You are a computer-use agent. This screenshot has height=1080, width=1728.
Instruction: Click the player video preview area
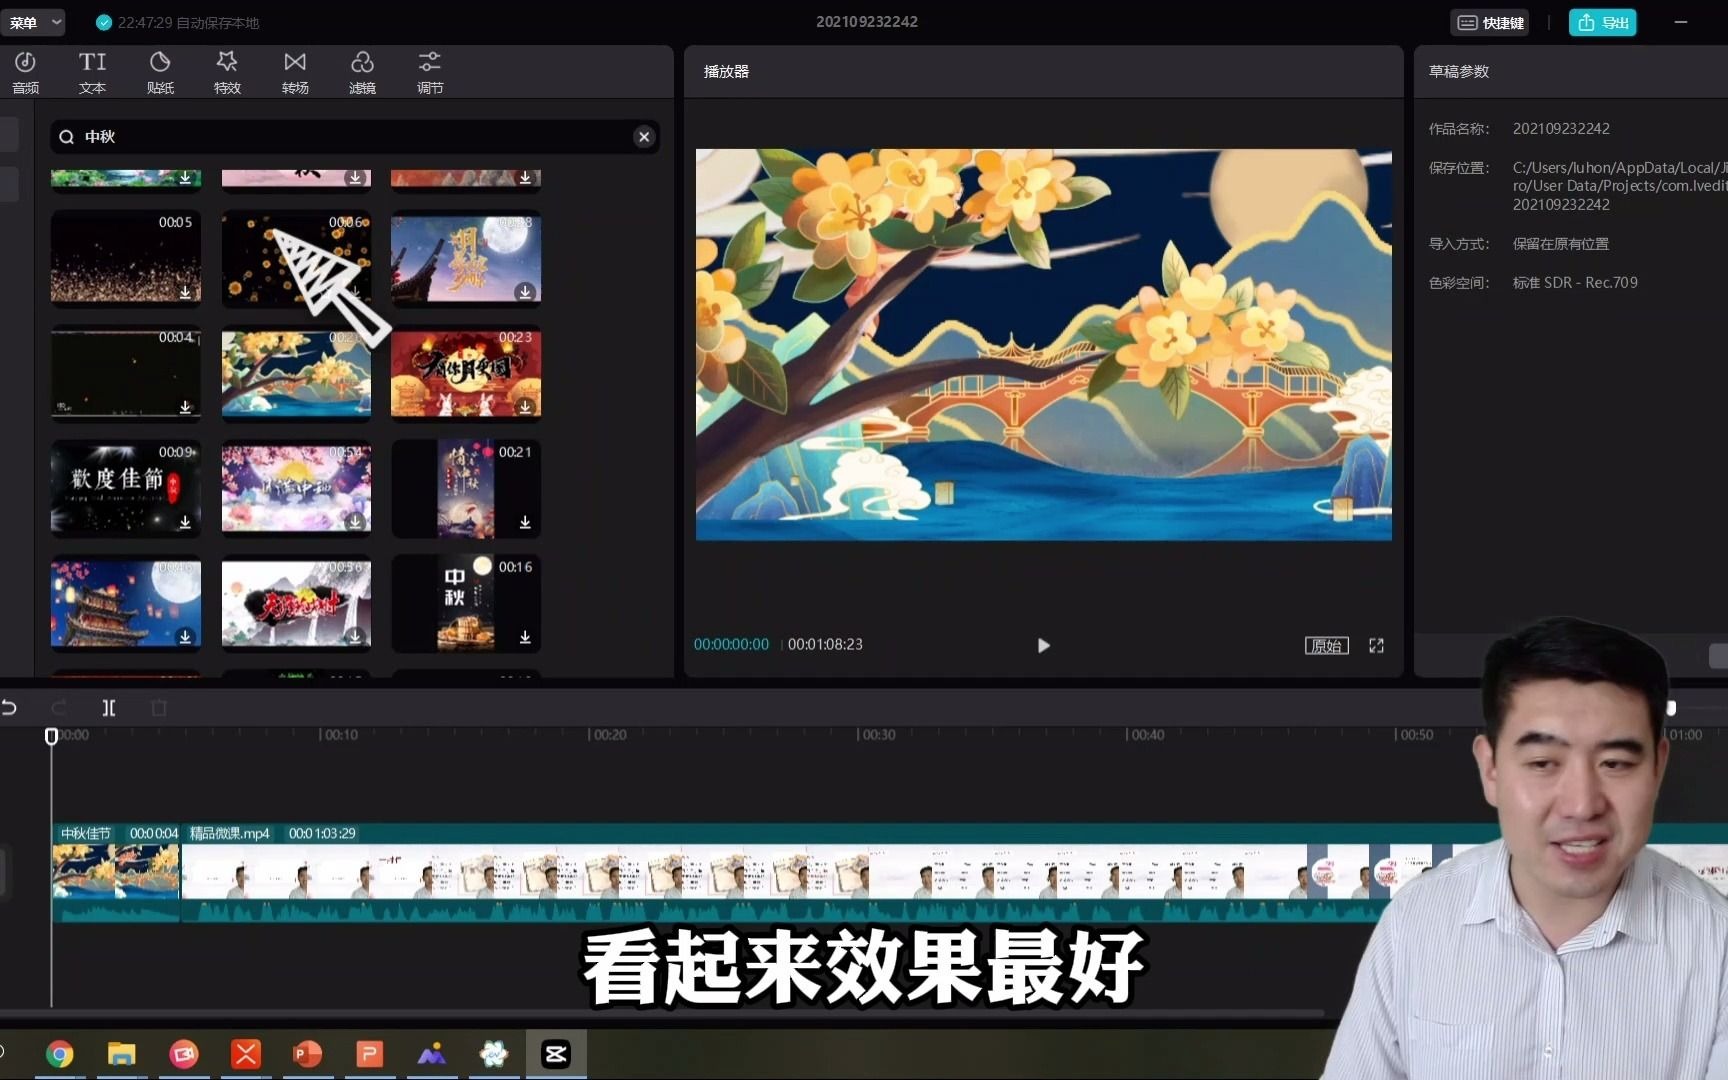point(1044,345)
